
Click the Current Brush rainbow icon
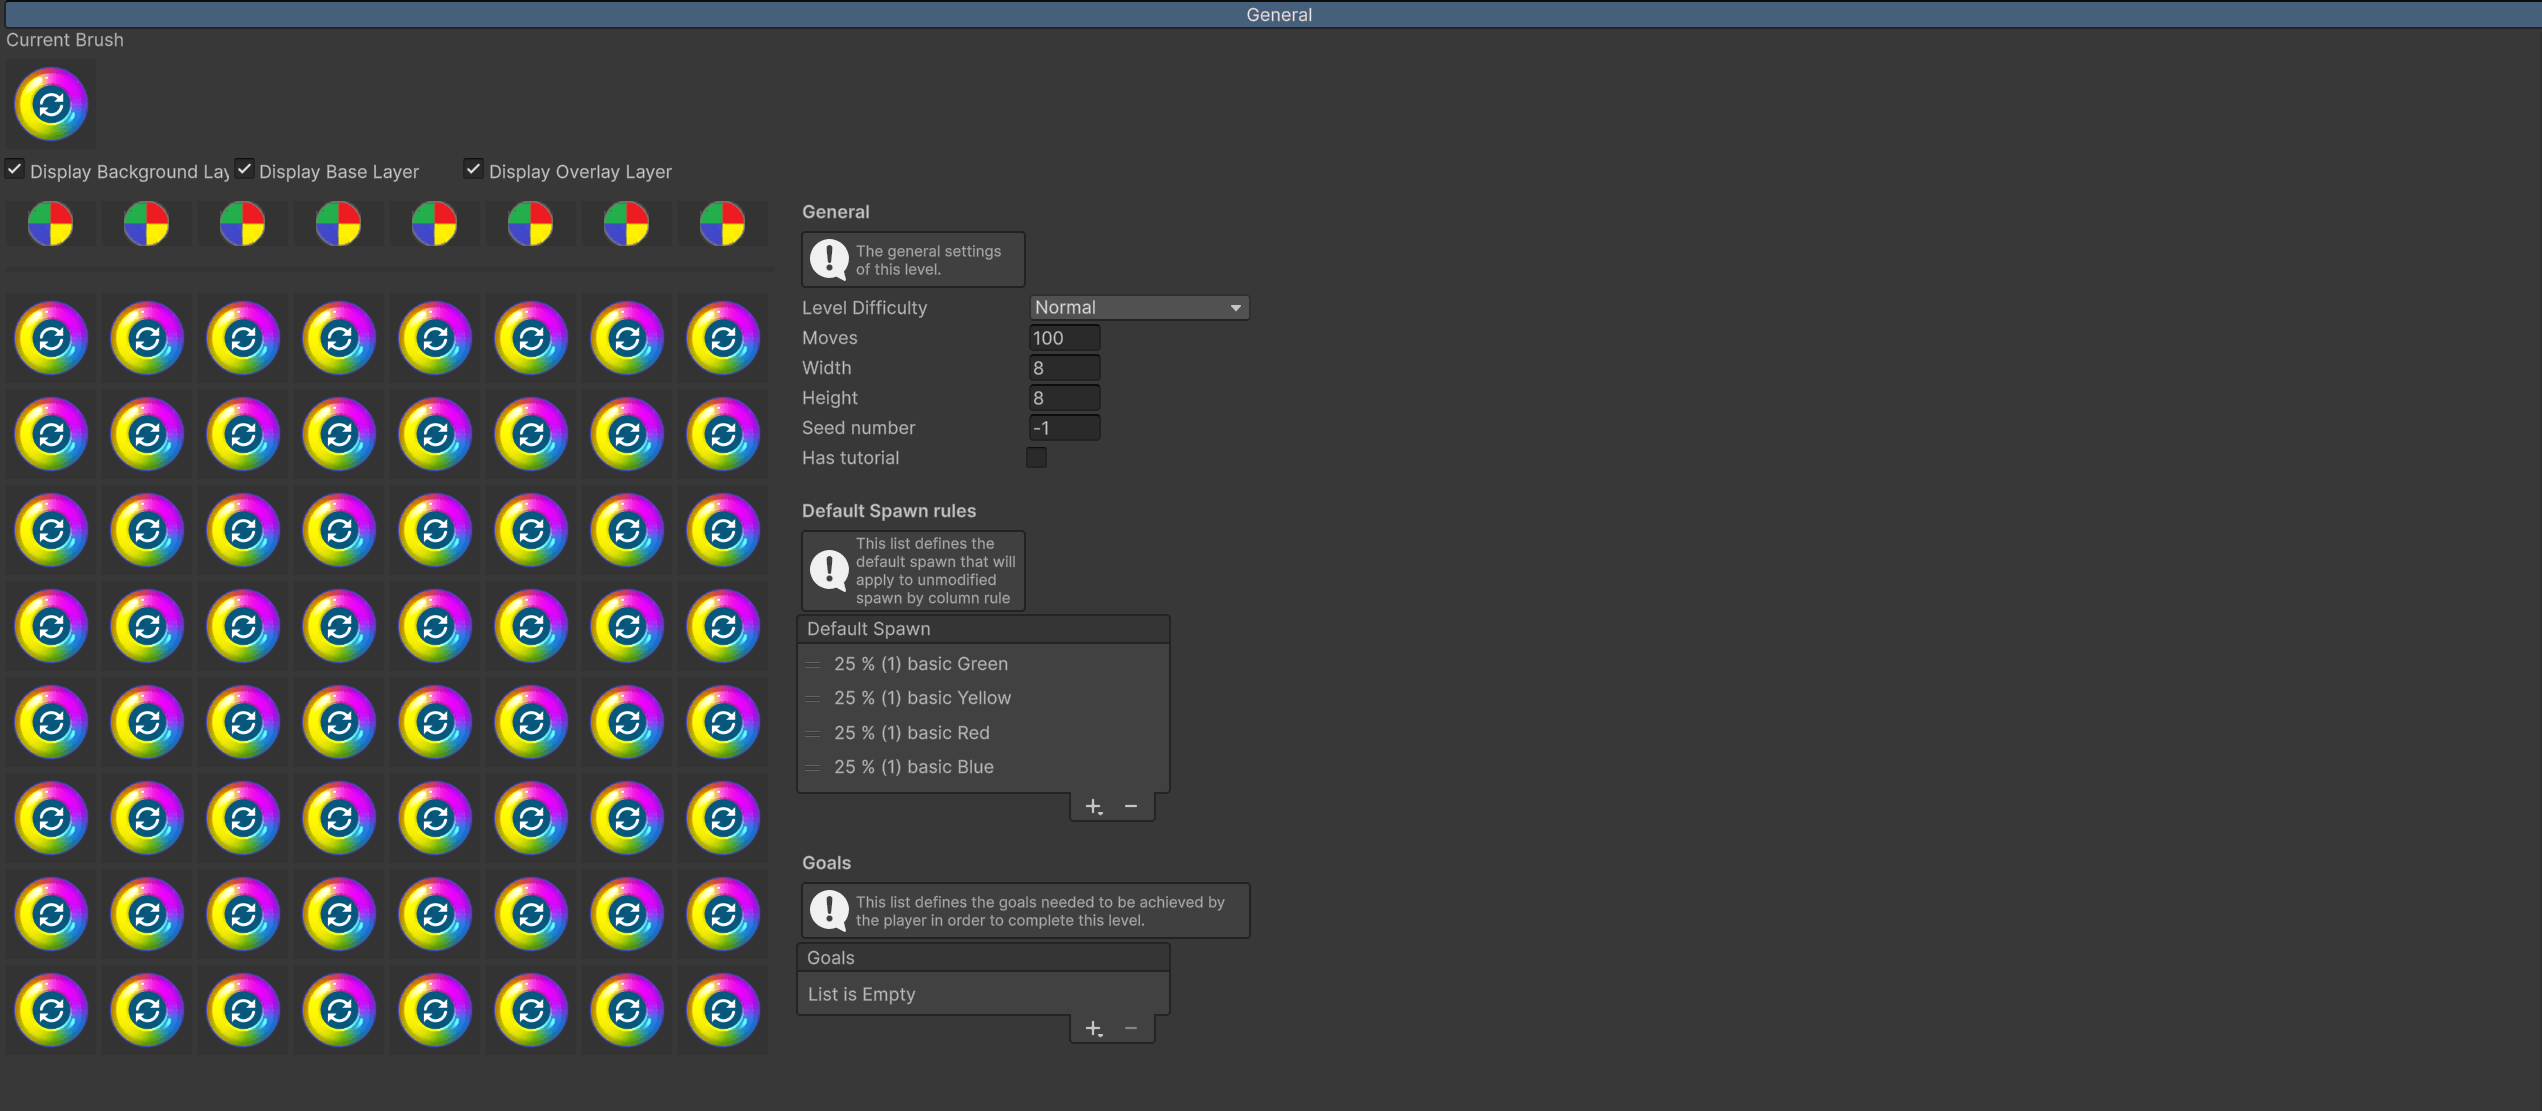51,104
